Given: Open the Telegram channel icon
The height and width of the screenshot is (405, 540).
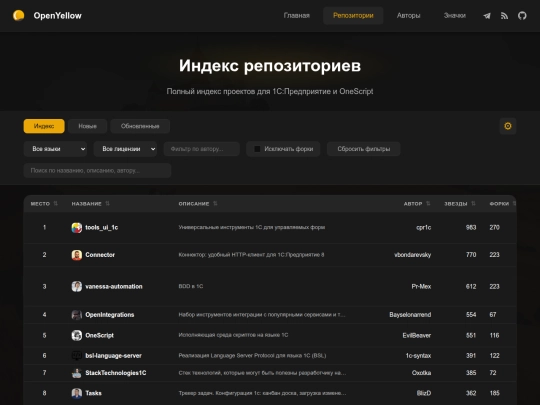Looking at the screenshot, I should coord(487,16).
